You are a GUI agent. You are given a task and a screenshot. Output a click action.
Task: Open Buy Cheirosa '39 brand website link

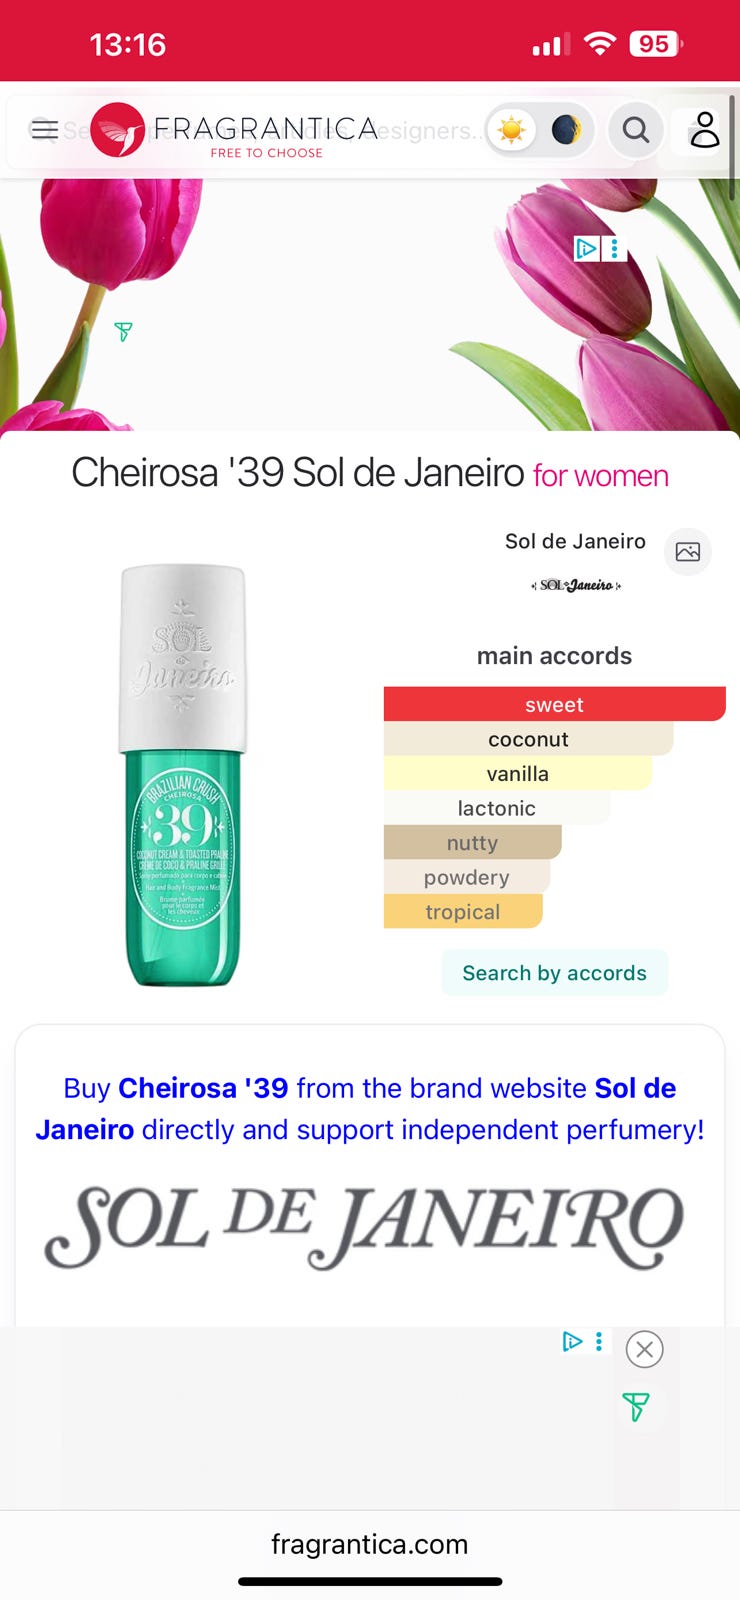pyautogui.click(x=370, y=1109)
